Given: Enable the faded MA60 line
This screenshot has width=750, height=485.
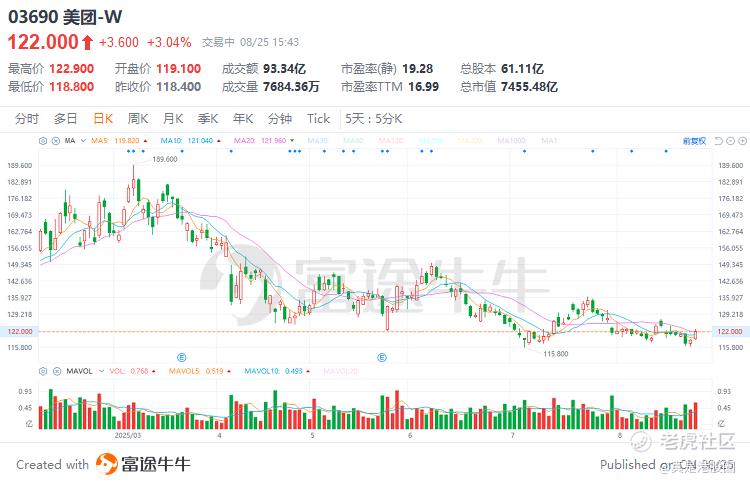Looking at the screenshot, I should pos(353,141).
